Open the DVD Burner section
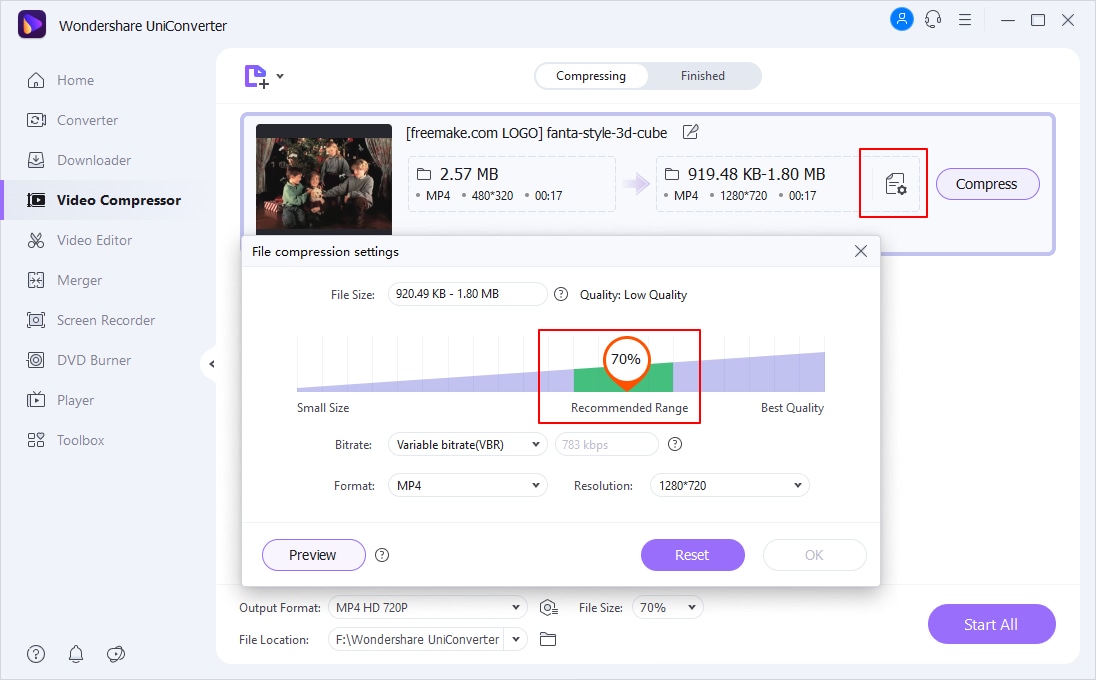 point(79,360)
